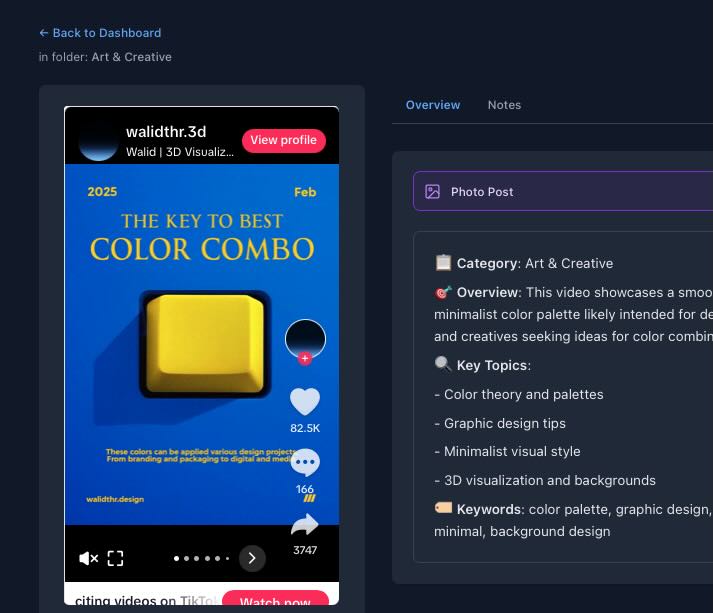
Task: Click the walidthr.design watermark text
Action: [x=115, y=499]
